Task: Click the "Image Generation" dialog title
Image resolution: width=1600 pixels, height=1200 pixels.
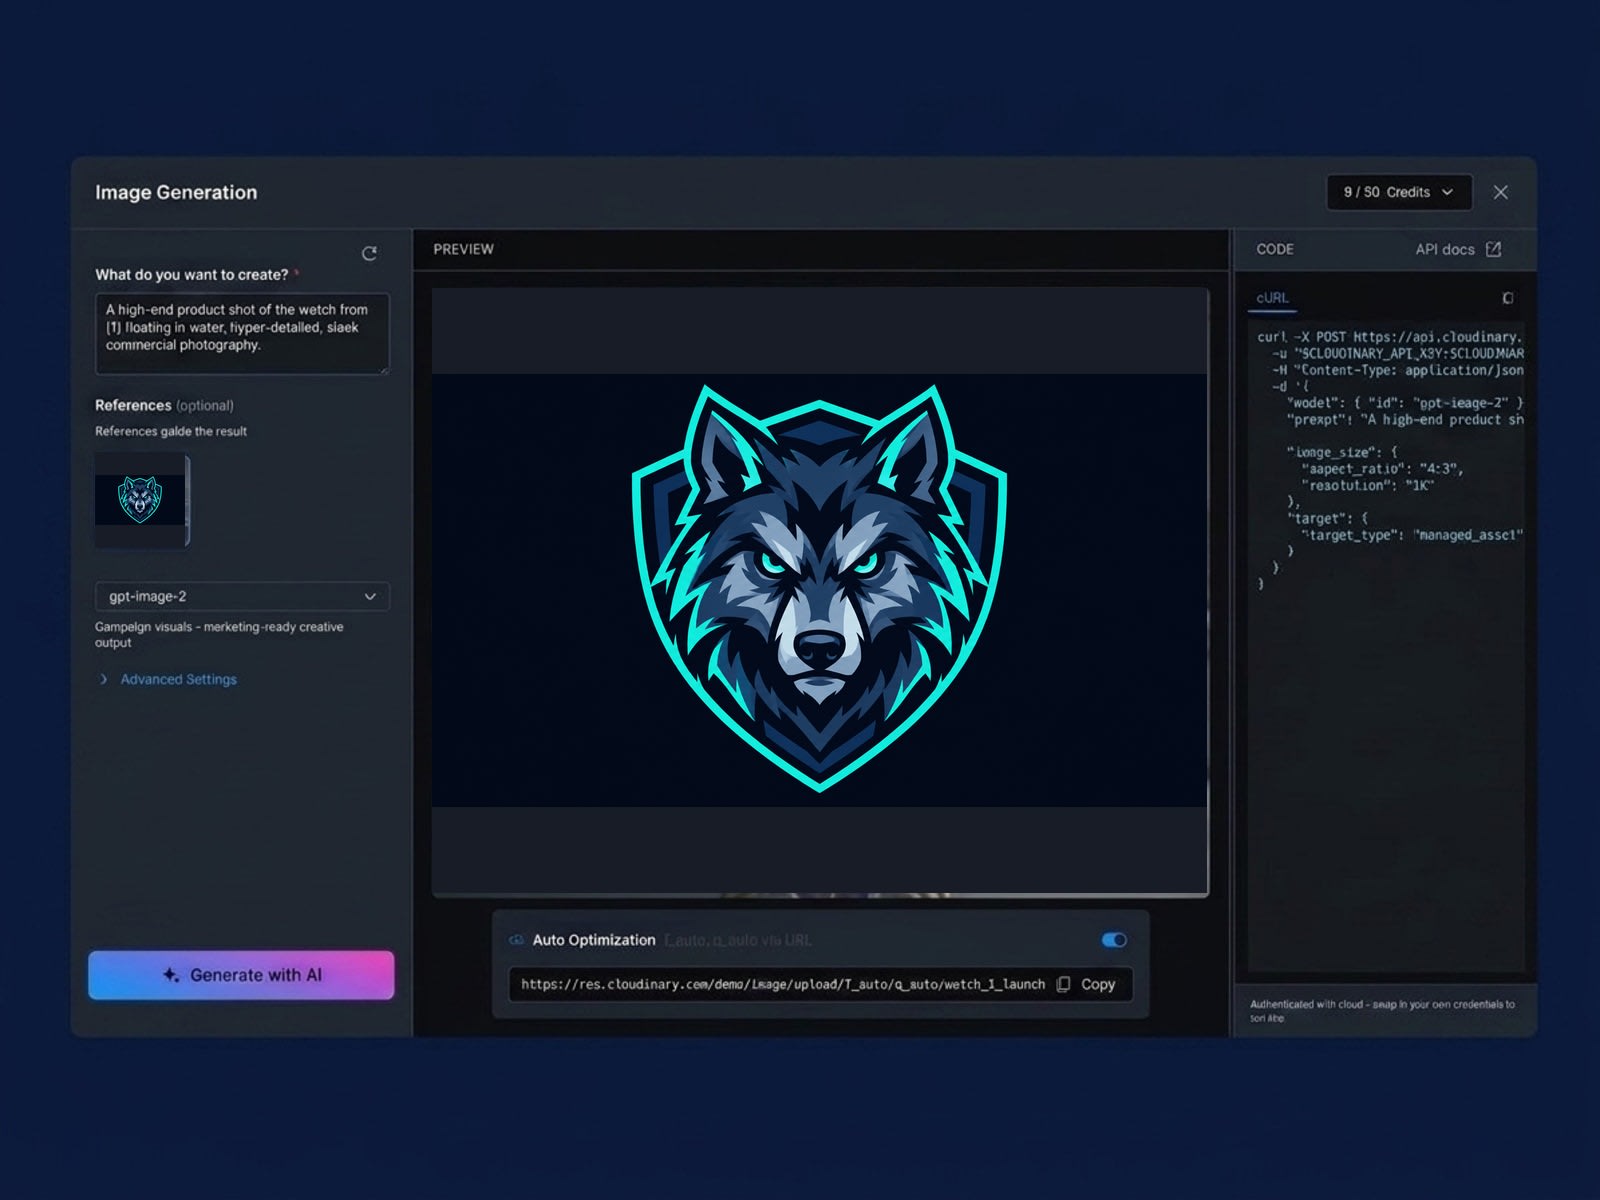Action: pyautogui.click(x=176, y=192)
